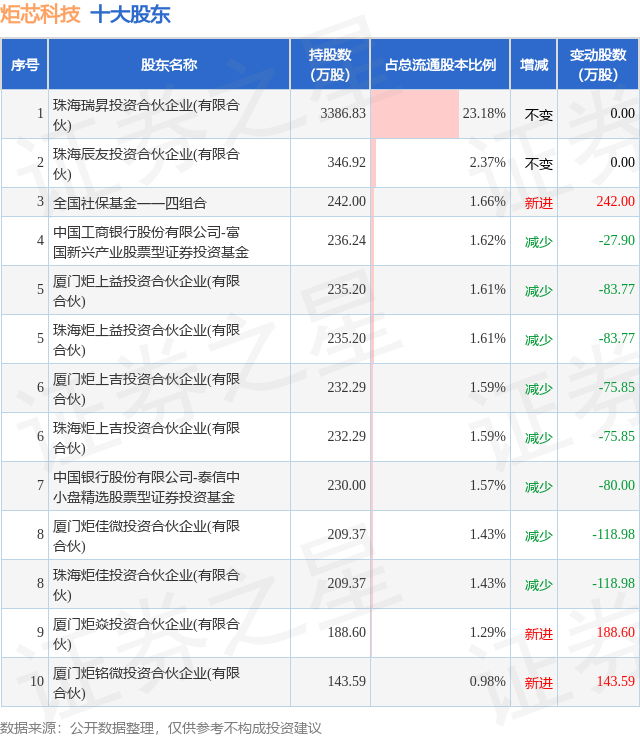Click shareholder 厦门炬焱投资合伙企业(有限合伙)
Viewport: 640px width, 737px height.
(146, 633)
